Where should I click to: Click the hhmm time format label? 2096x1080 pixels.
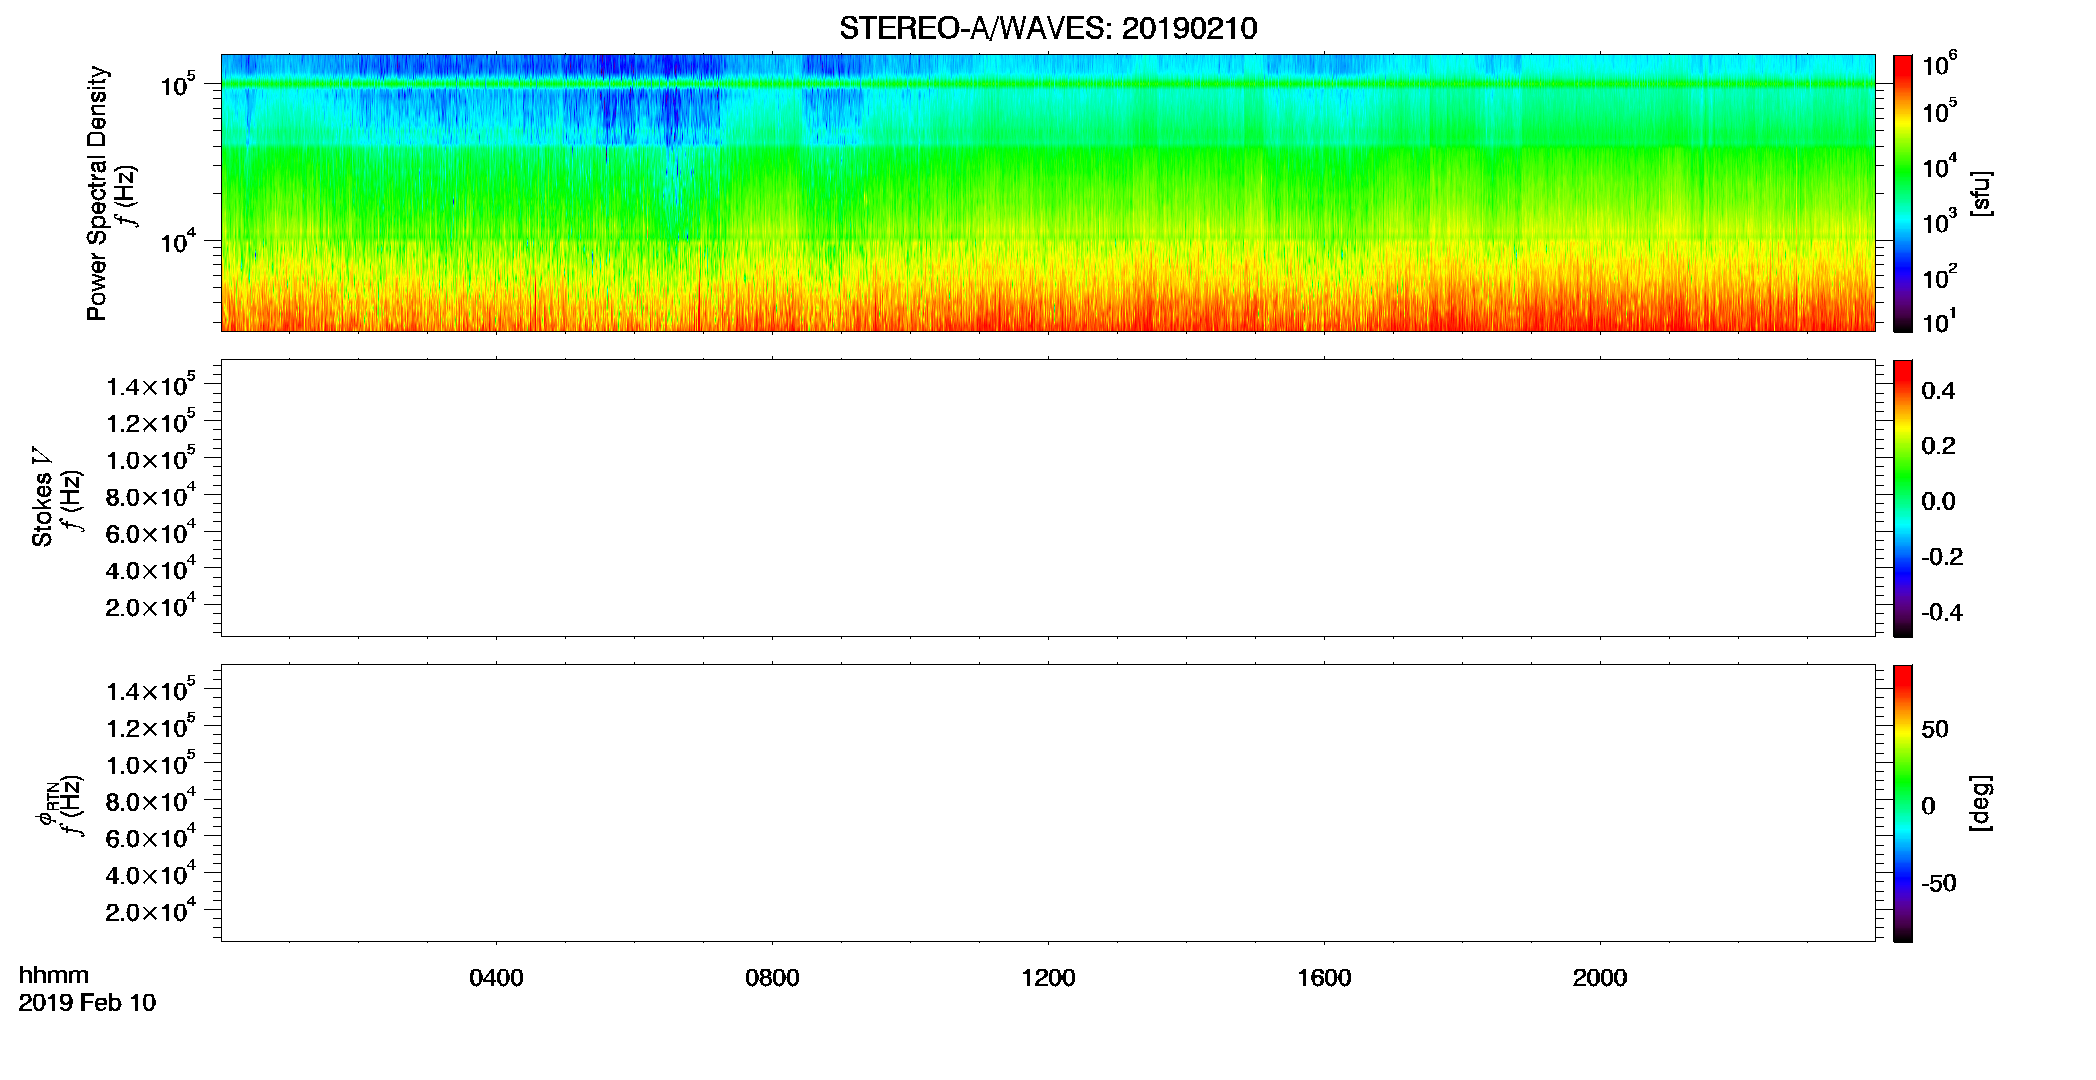pos(54,975)
